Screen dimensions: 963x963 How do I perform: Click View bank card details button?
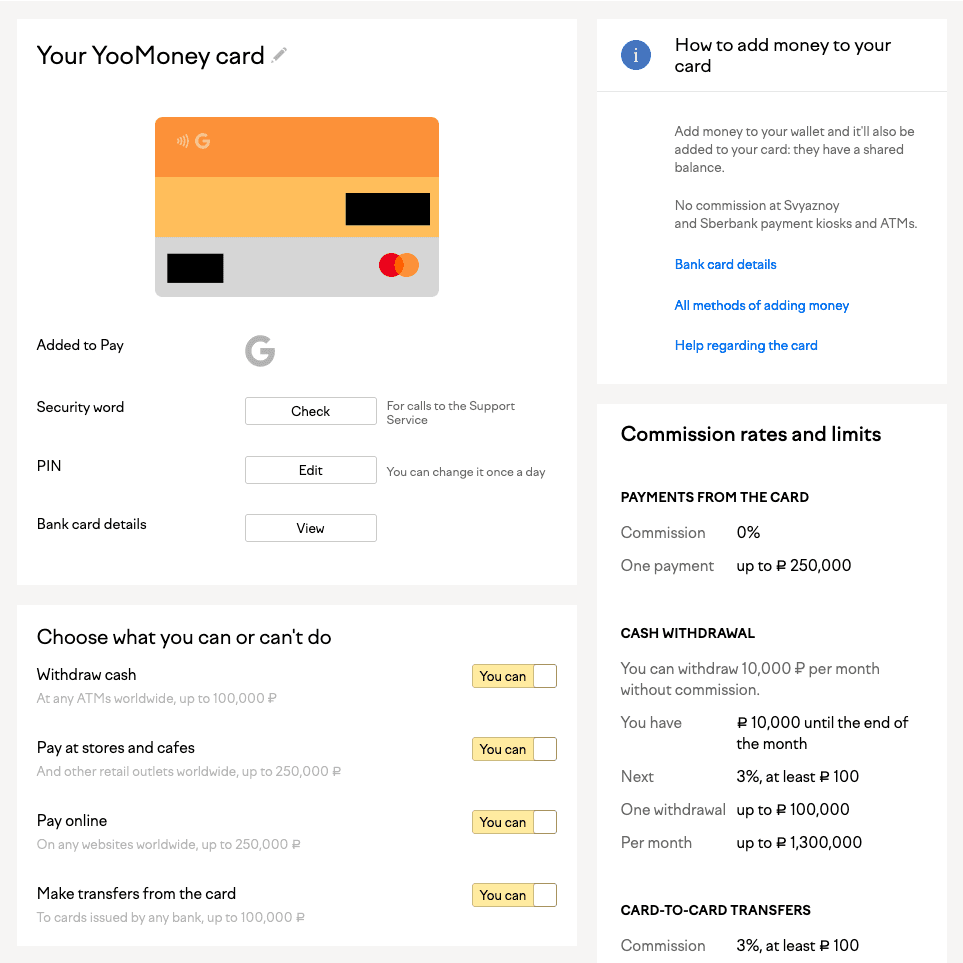pos(311,528)
